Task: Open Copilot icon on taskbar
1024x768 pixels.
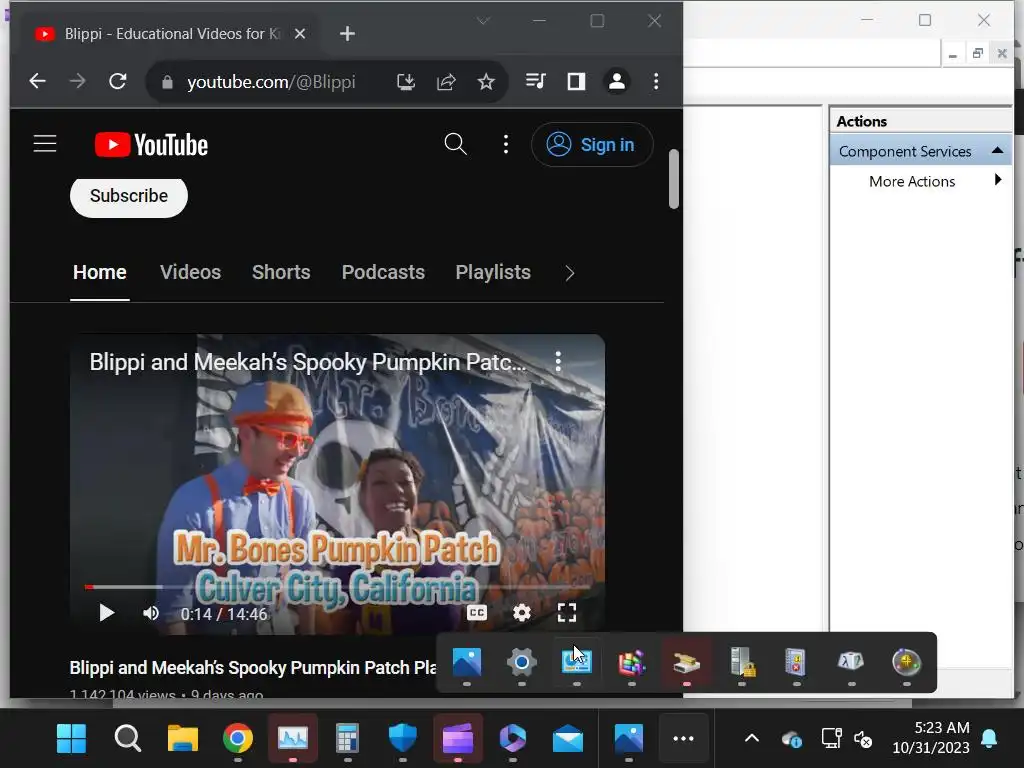Action: [513, 739]
